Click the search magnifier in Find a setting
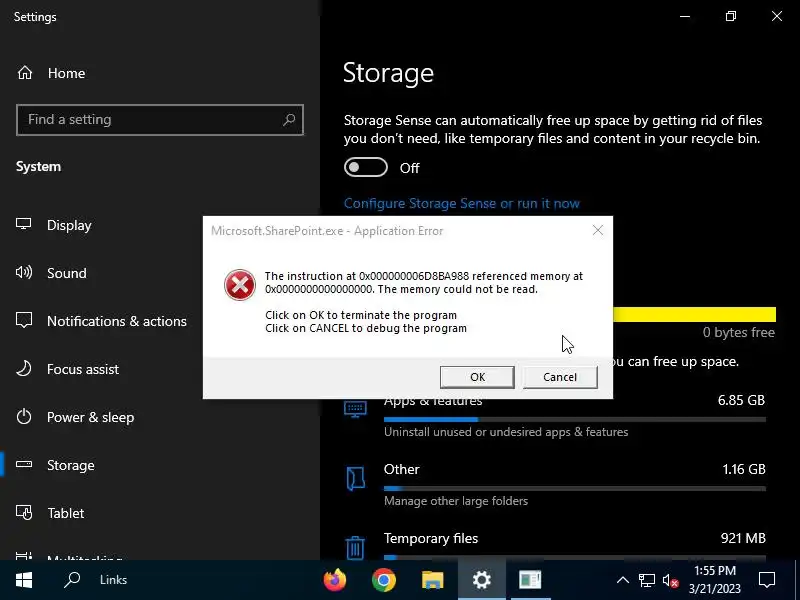Image resolution: width=800 pixels, height=600 pixels. click(289, 119)
